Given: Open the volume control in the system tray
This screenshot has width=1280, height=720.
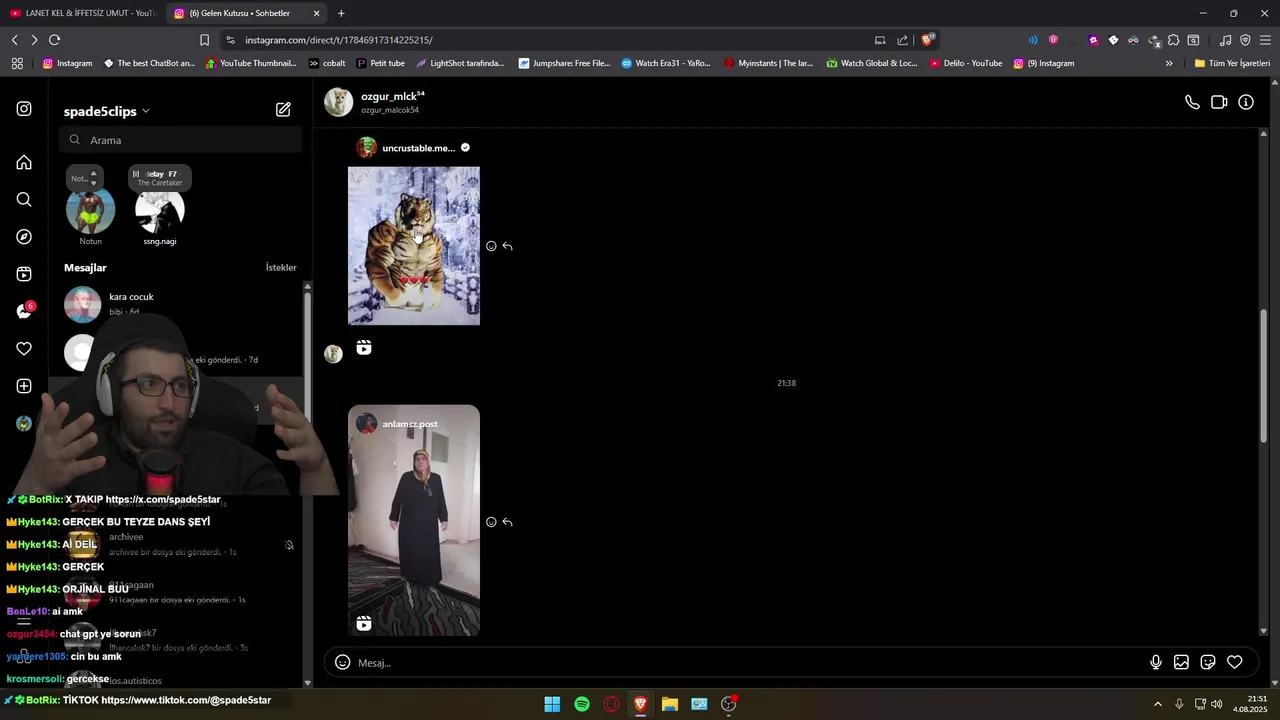Looking at the screenshot, I should pos(1217,704).
